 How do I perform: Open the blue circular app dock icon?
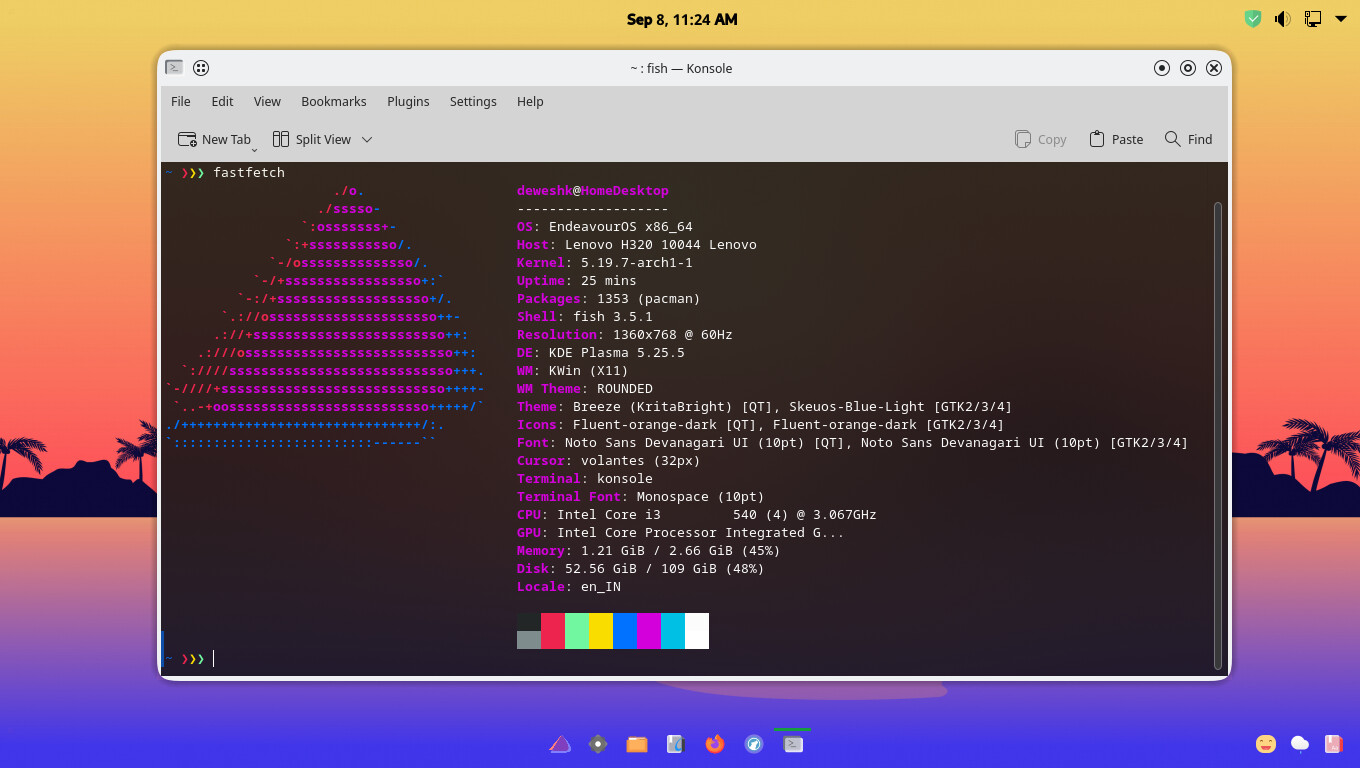754,744
